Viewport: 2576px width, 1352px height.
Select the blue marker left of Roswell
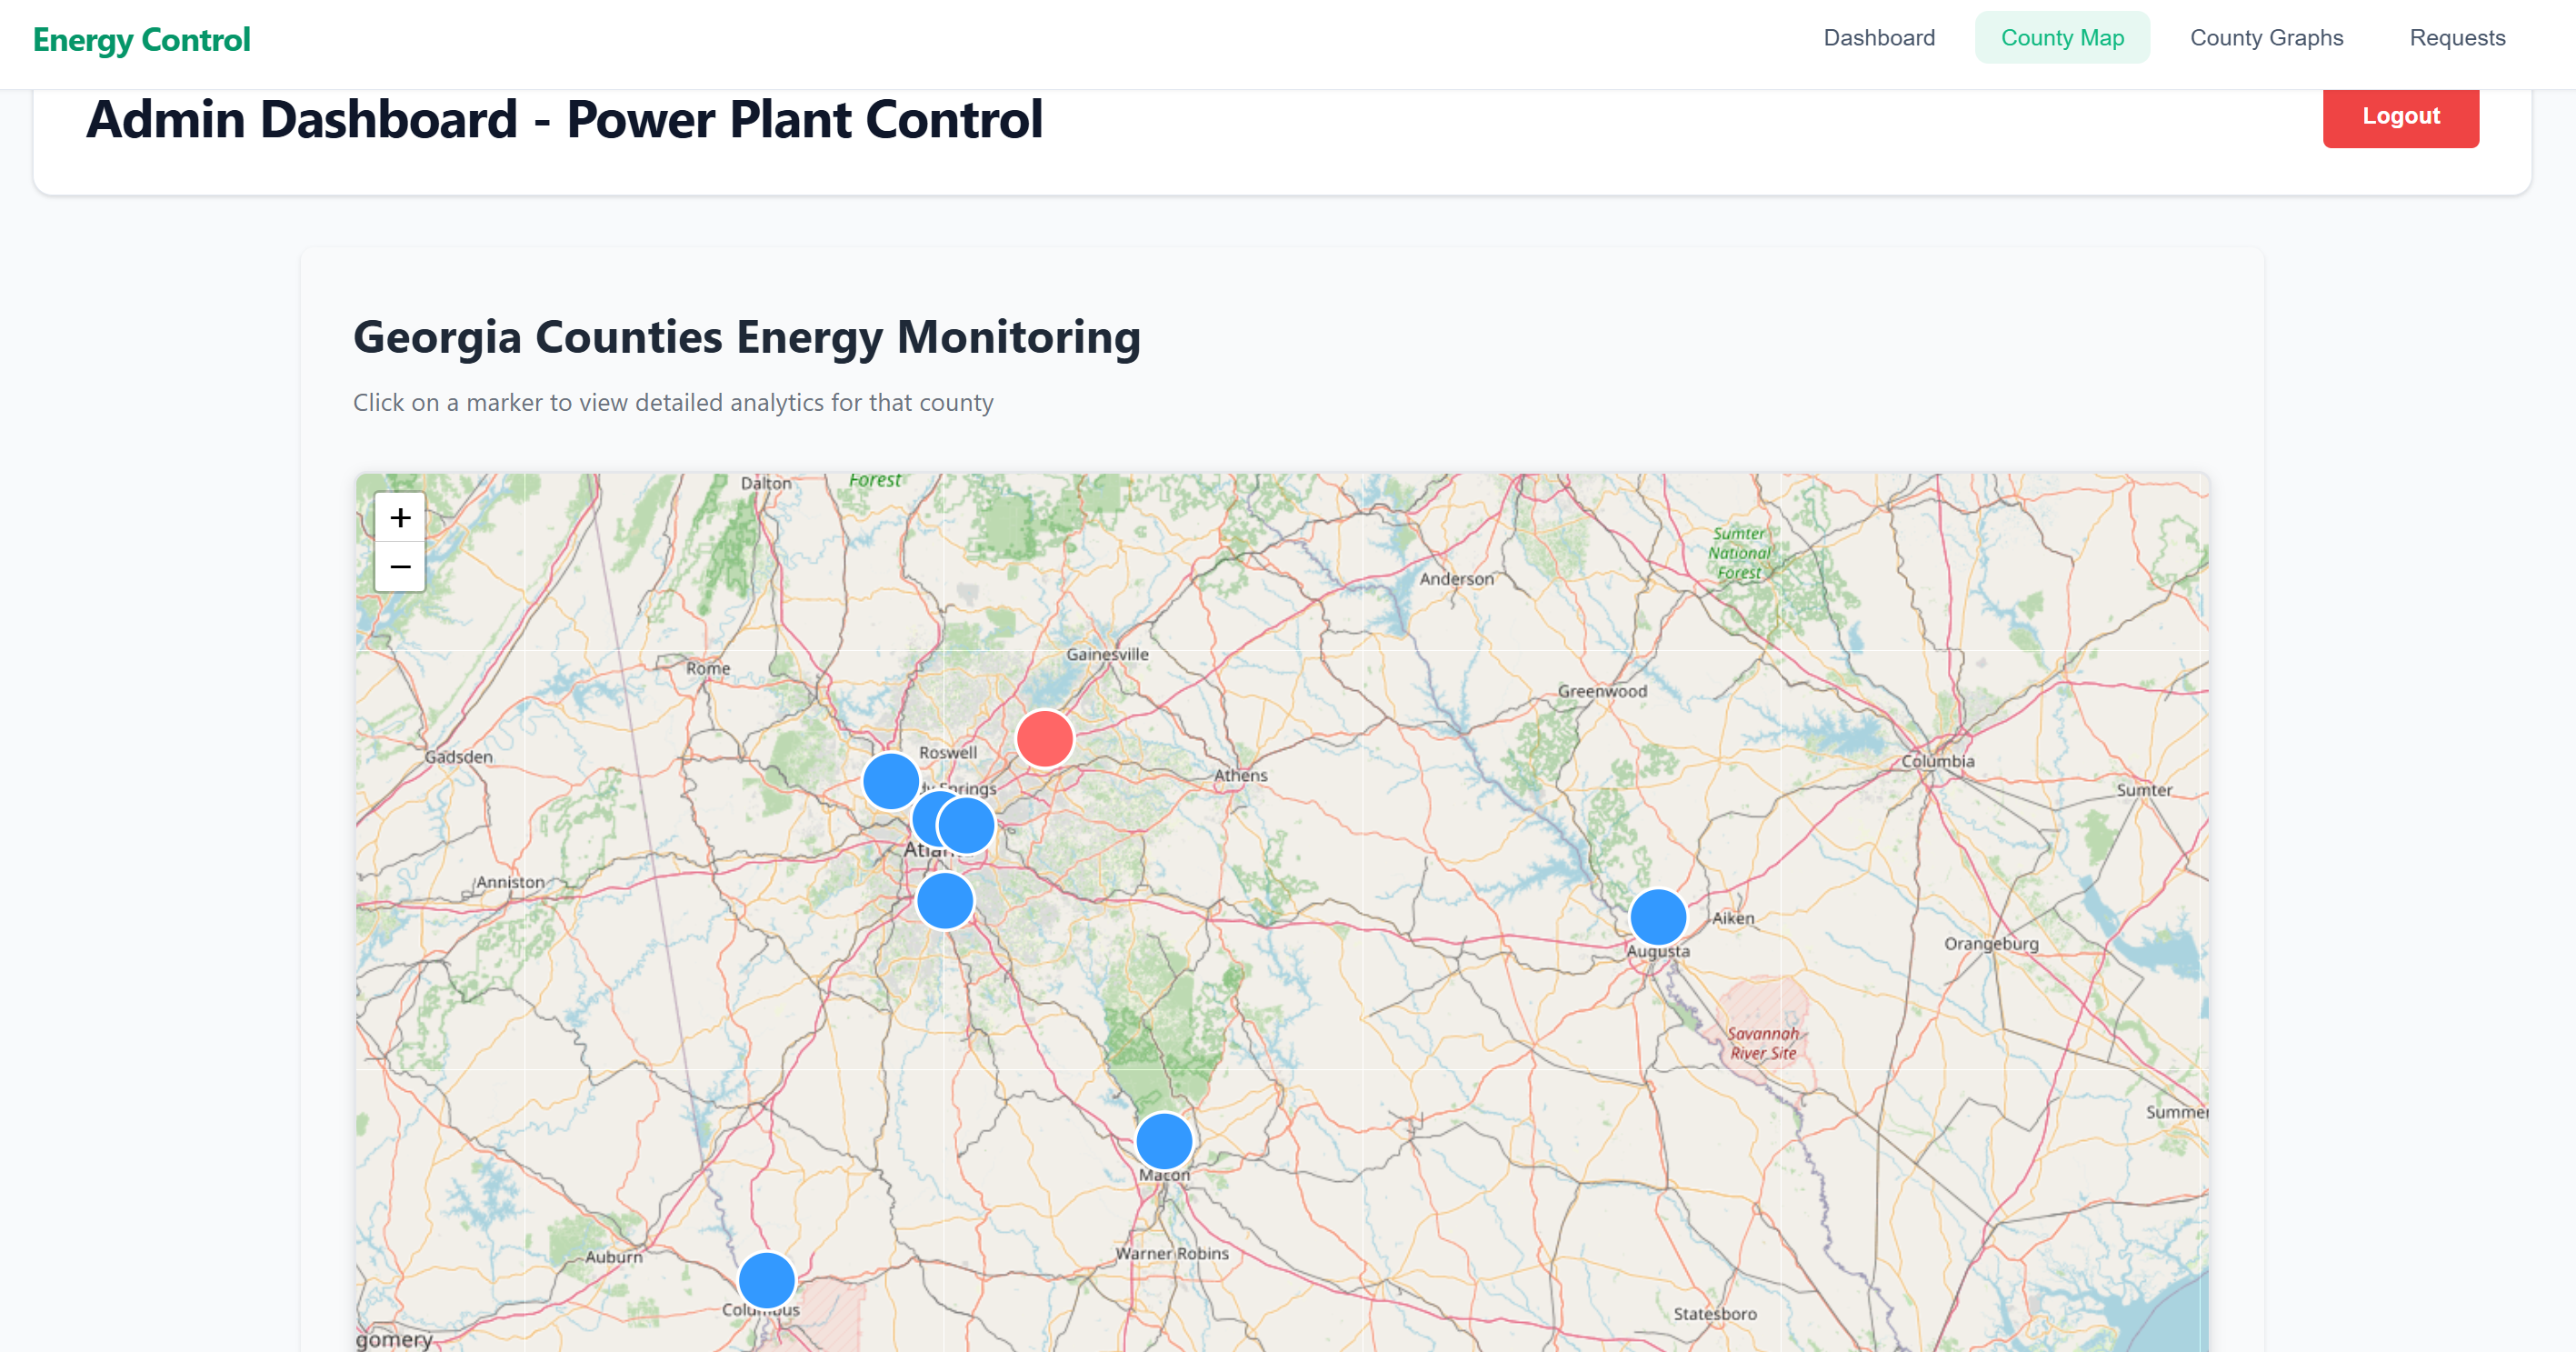[x=891, y=781]
